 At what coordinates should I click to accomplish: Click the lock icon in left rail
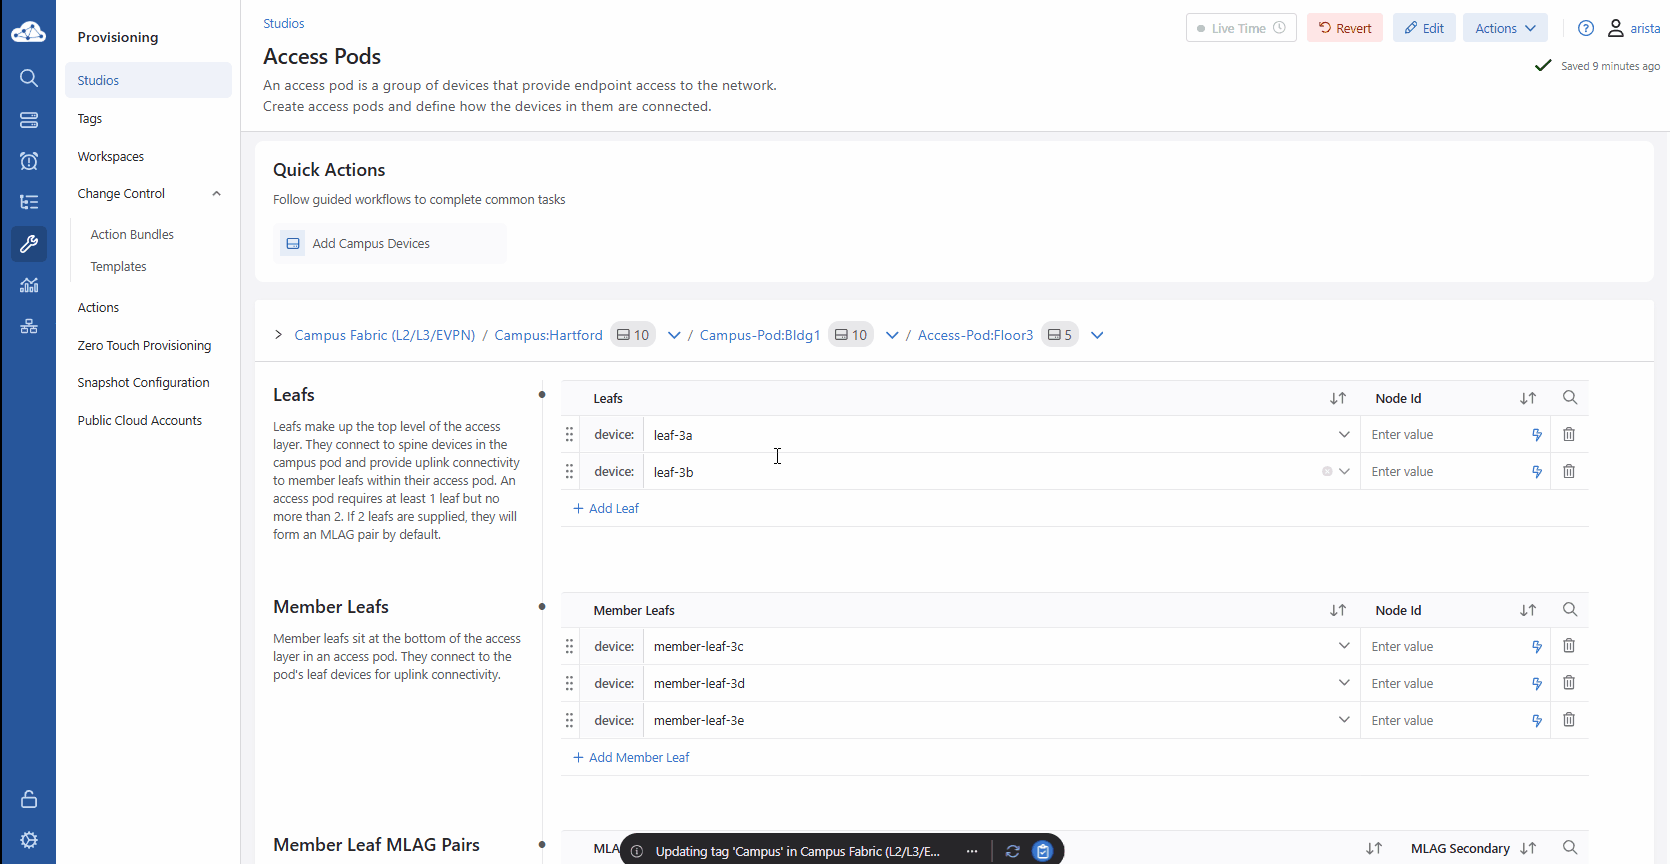[29, 799]
